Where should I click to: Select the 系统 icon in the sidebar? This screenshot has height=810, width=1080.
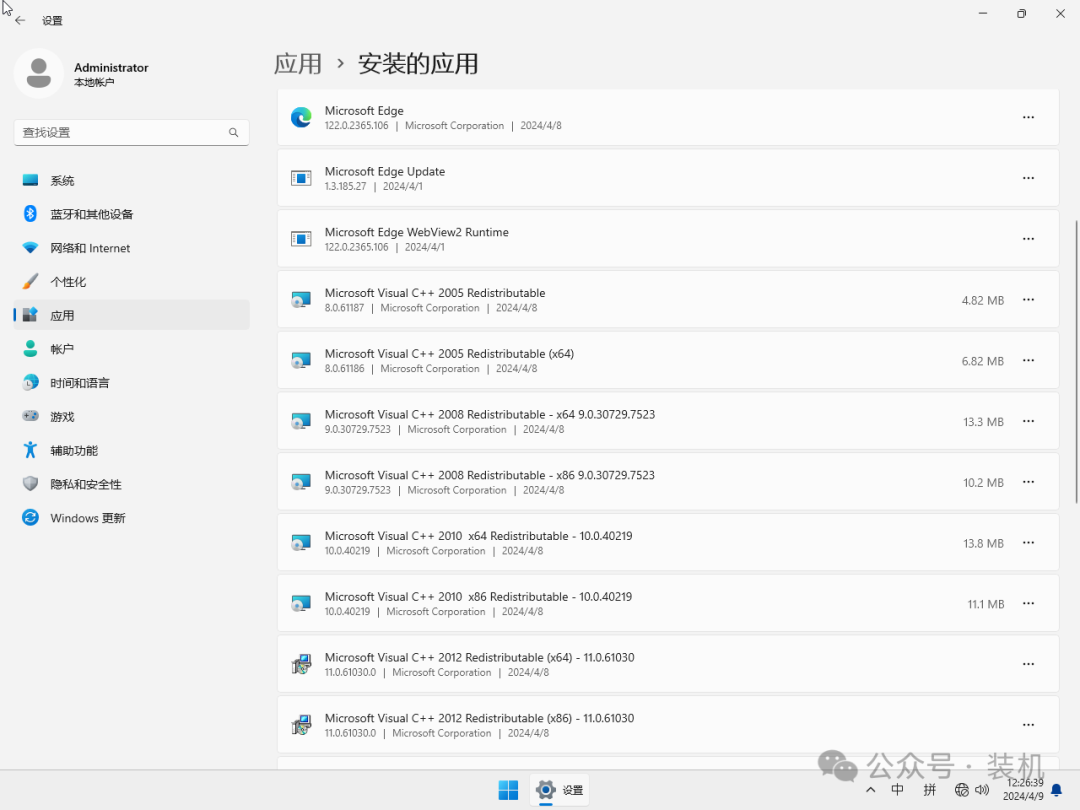pyautogui.click(x=28, y=180)
